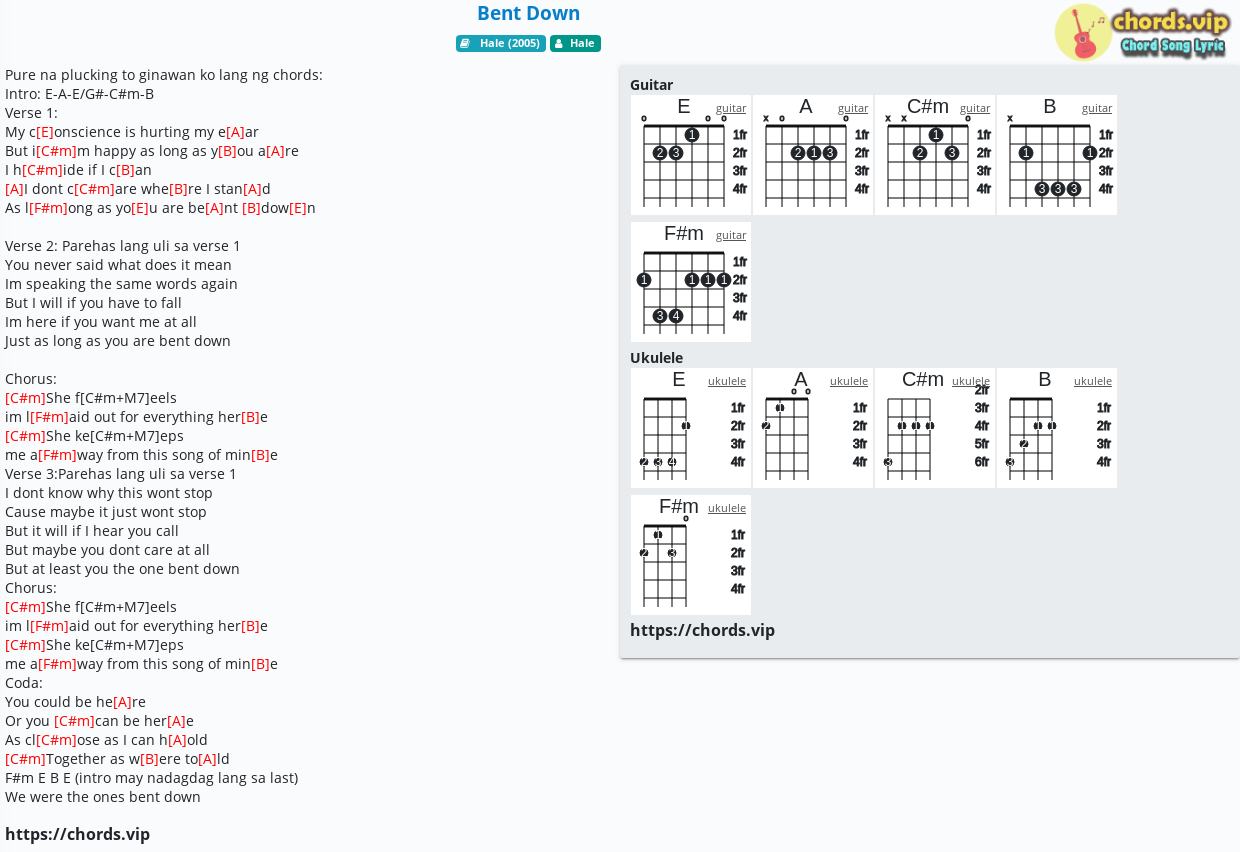View the ukulele A chord diagram

tap(813, 428)
